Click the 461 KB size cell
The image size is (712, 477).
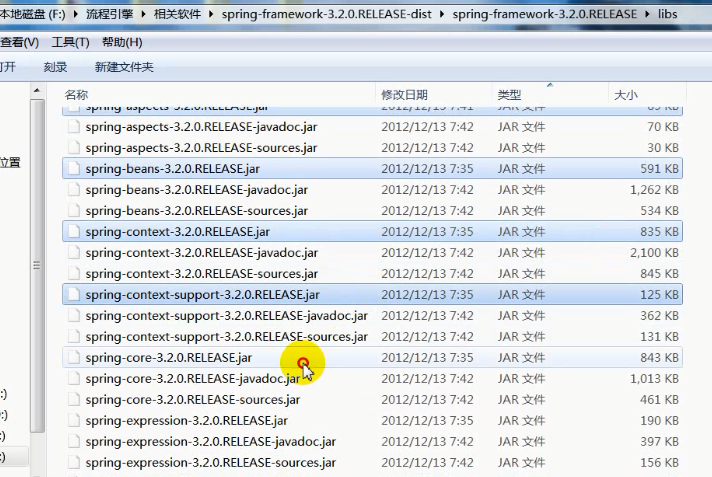pyautogui.click(x=659, y=399)
